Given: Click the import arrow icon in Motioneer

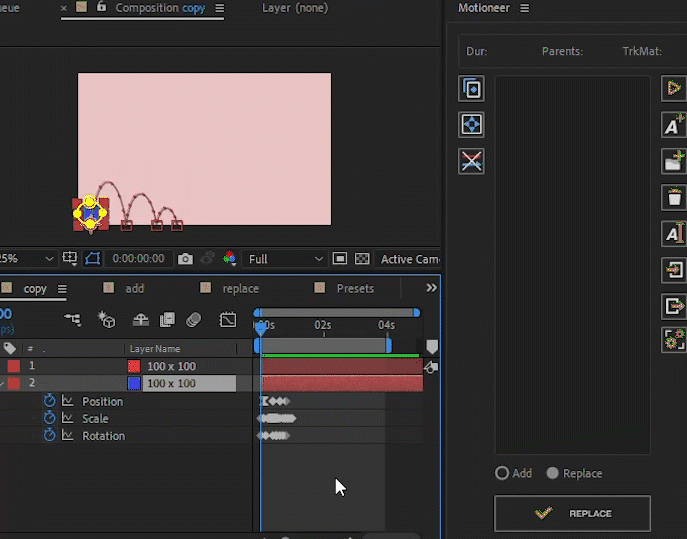Looking at the screenshot, I should pyautogui.click(x=674, y=270).
